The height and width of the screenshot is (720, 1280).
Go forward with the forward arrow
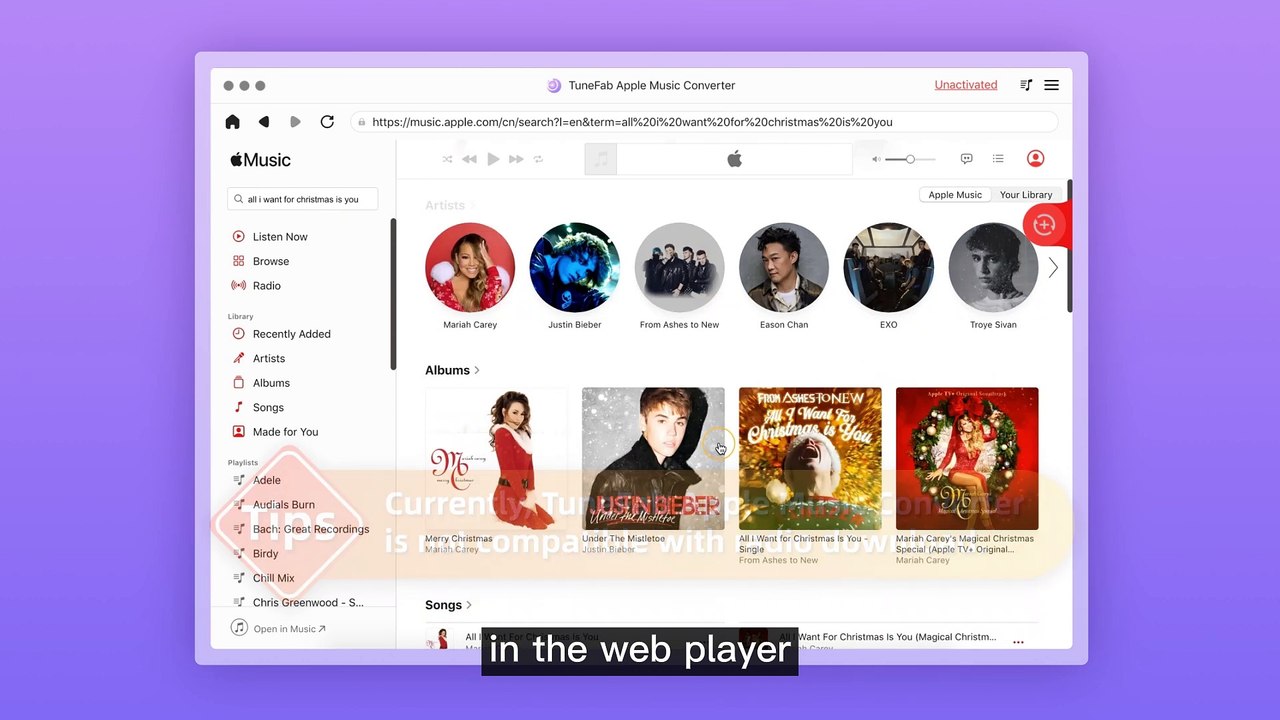(x=295, y=122)
